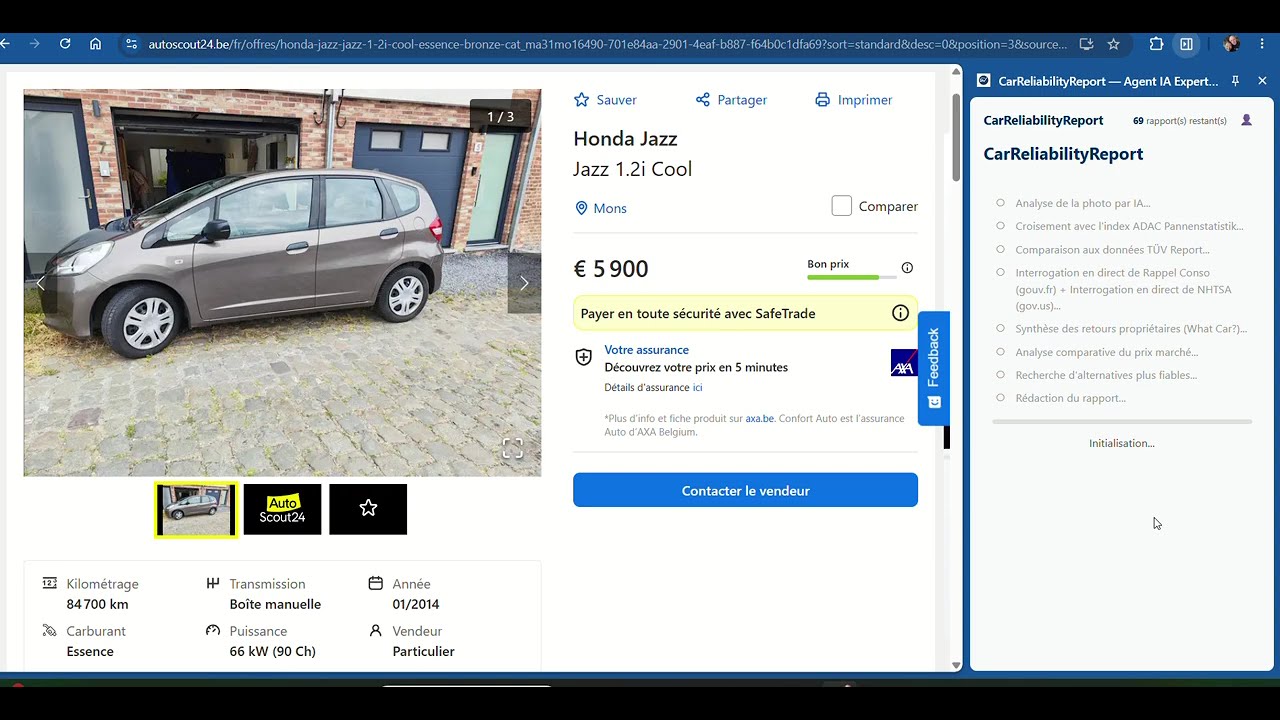Click the 'Comparaison aux données TÜV Report...' step
This screenshot has height=720, width=1280.
[1112, 250]
